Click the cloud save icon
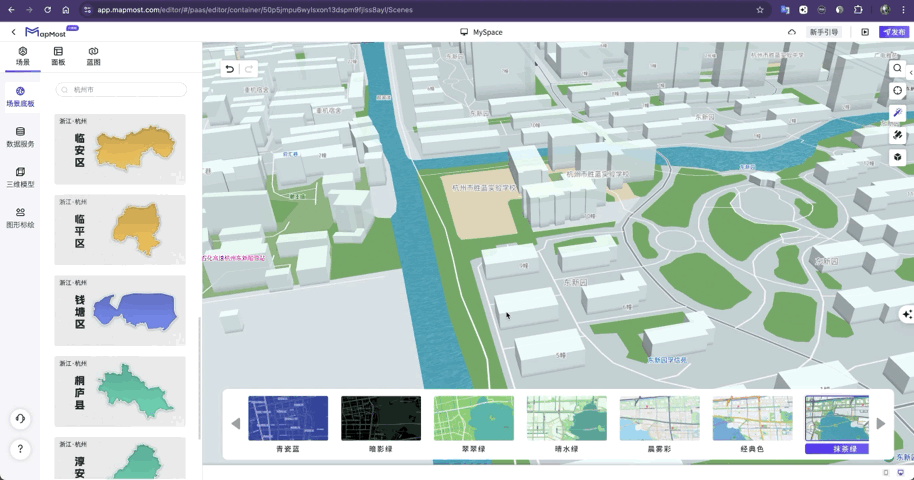The width and height of the screenshot is (914, 480). click(792, 32)
